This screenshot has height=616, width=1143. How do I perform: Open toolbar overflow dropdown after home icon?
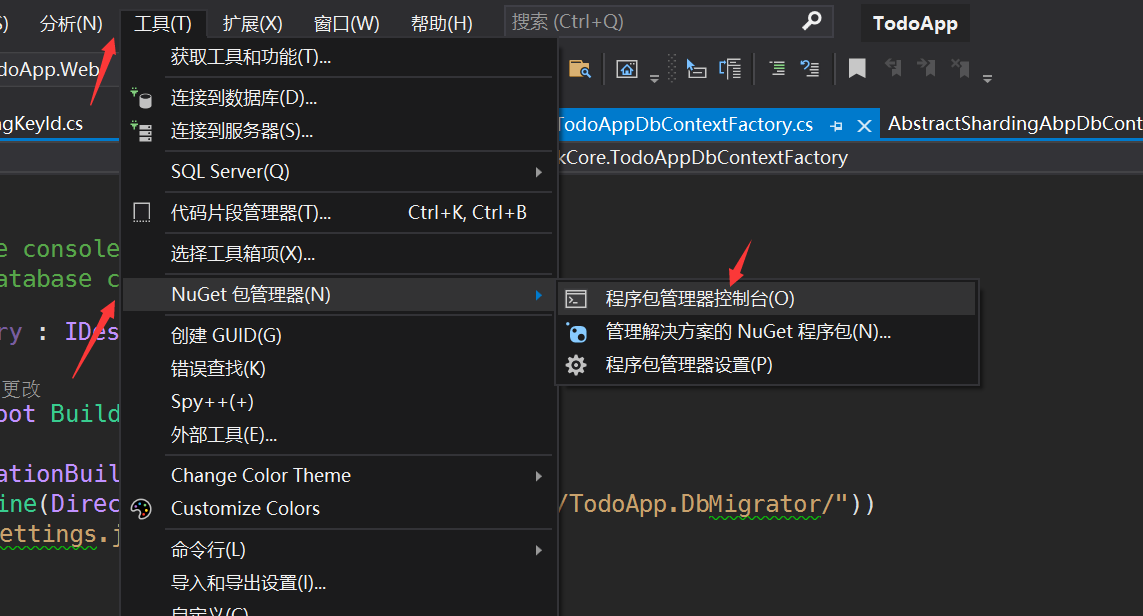point(654,79)
